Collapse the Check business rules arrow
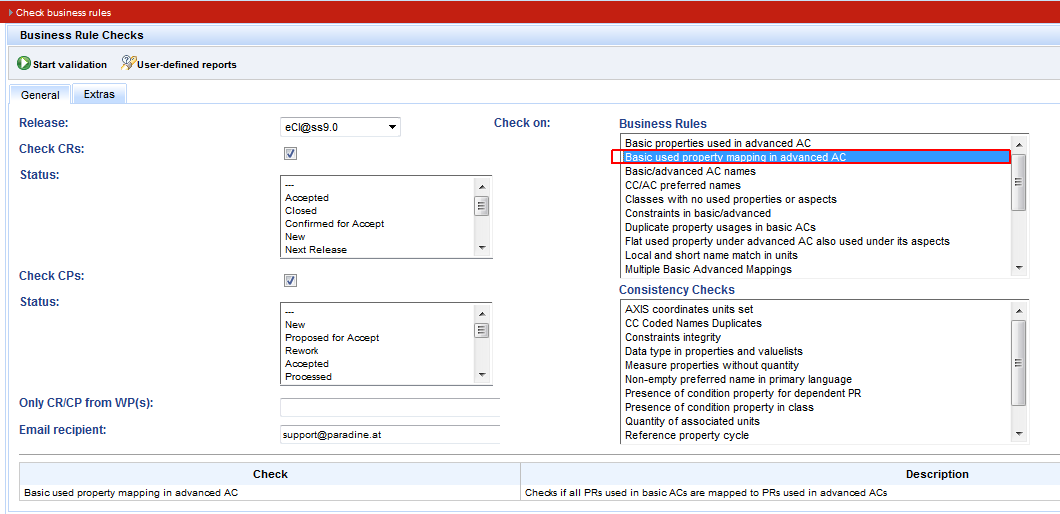Viewport: 1060px width, 514px height. [11, 12]
